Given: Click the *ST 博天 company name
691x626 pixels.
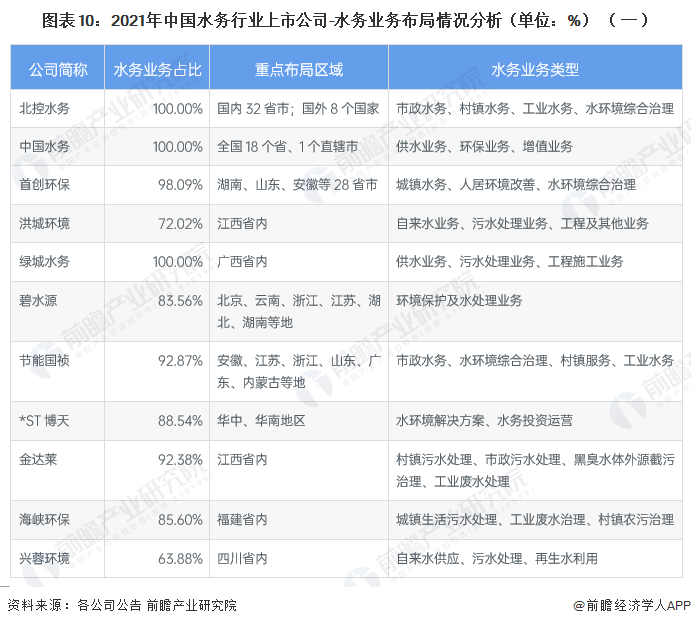Looking at the screenshot, I should [45, 421].
